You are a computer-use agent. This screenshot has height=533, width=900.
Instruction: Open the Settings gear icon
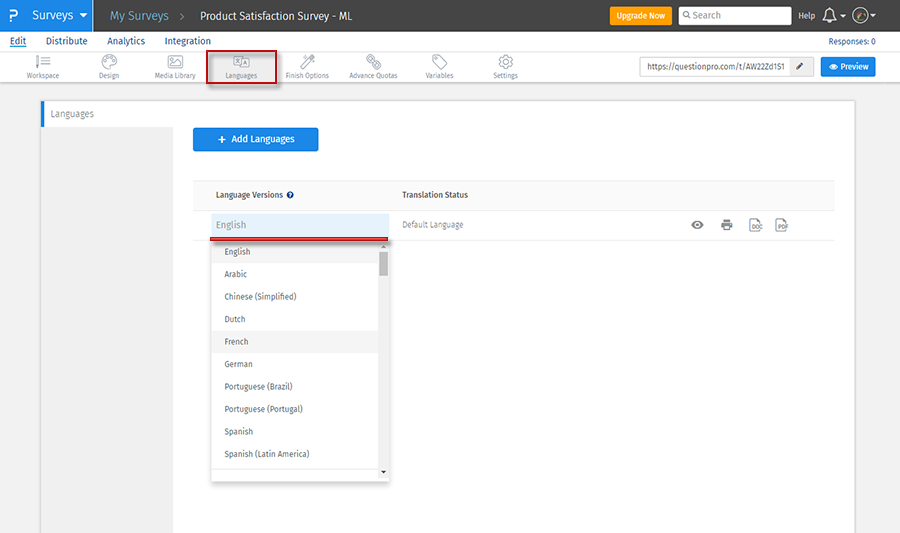505,63
